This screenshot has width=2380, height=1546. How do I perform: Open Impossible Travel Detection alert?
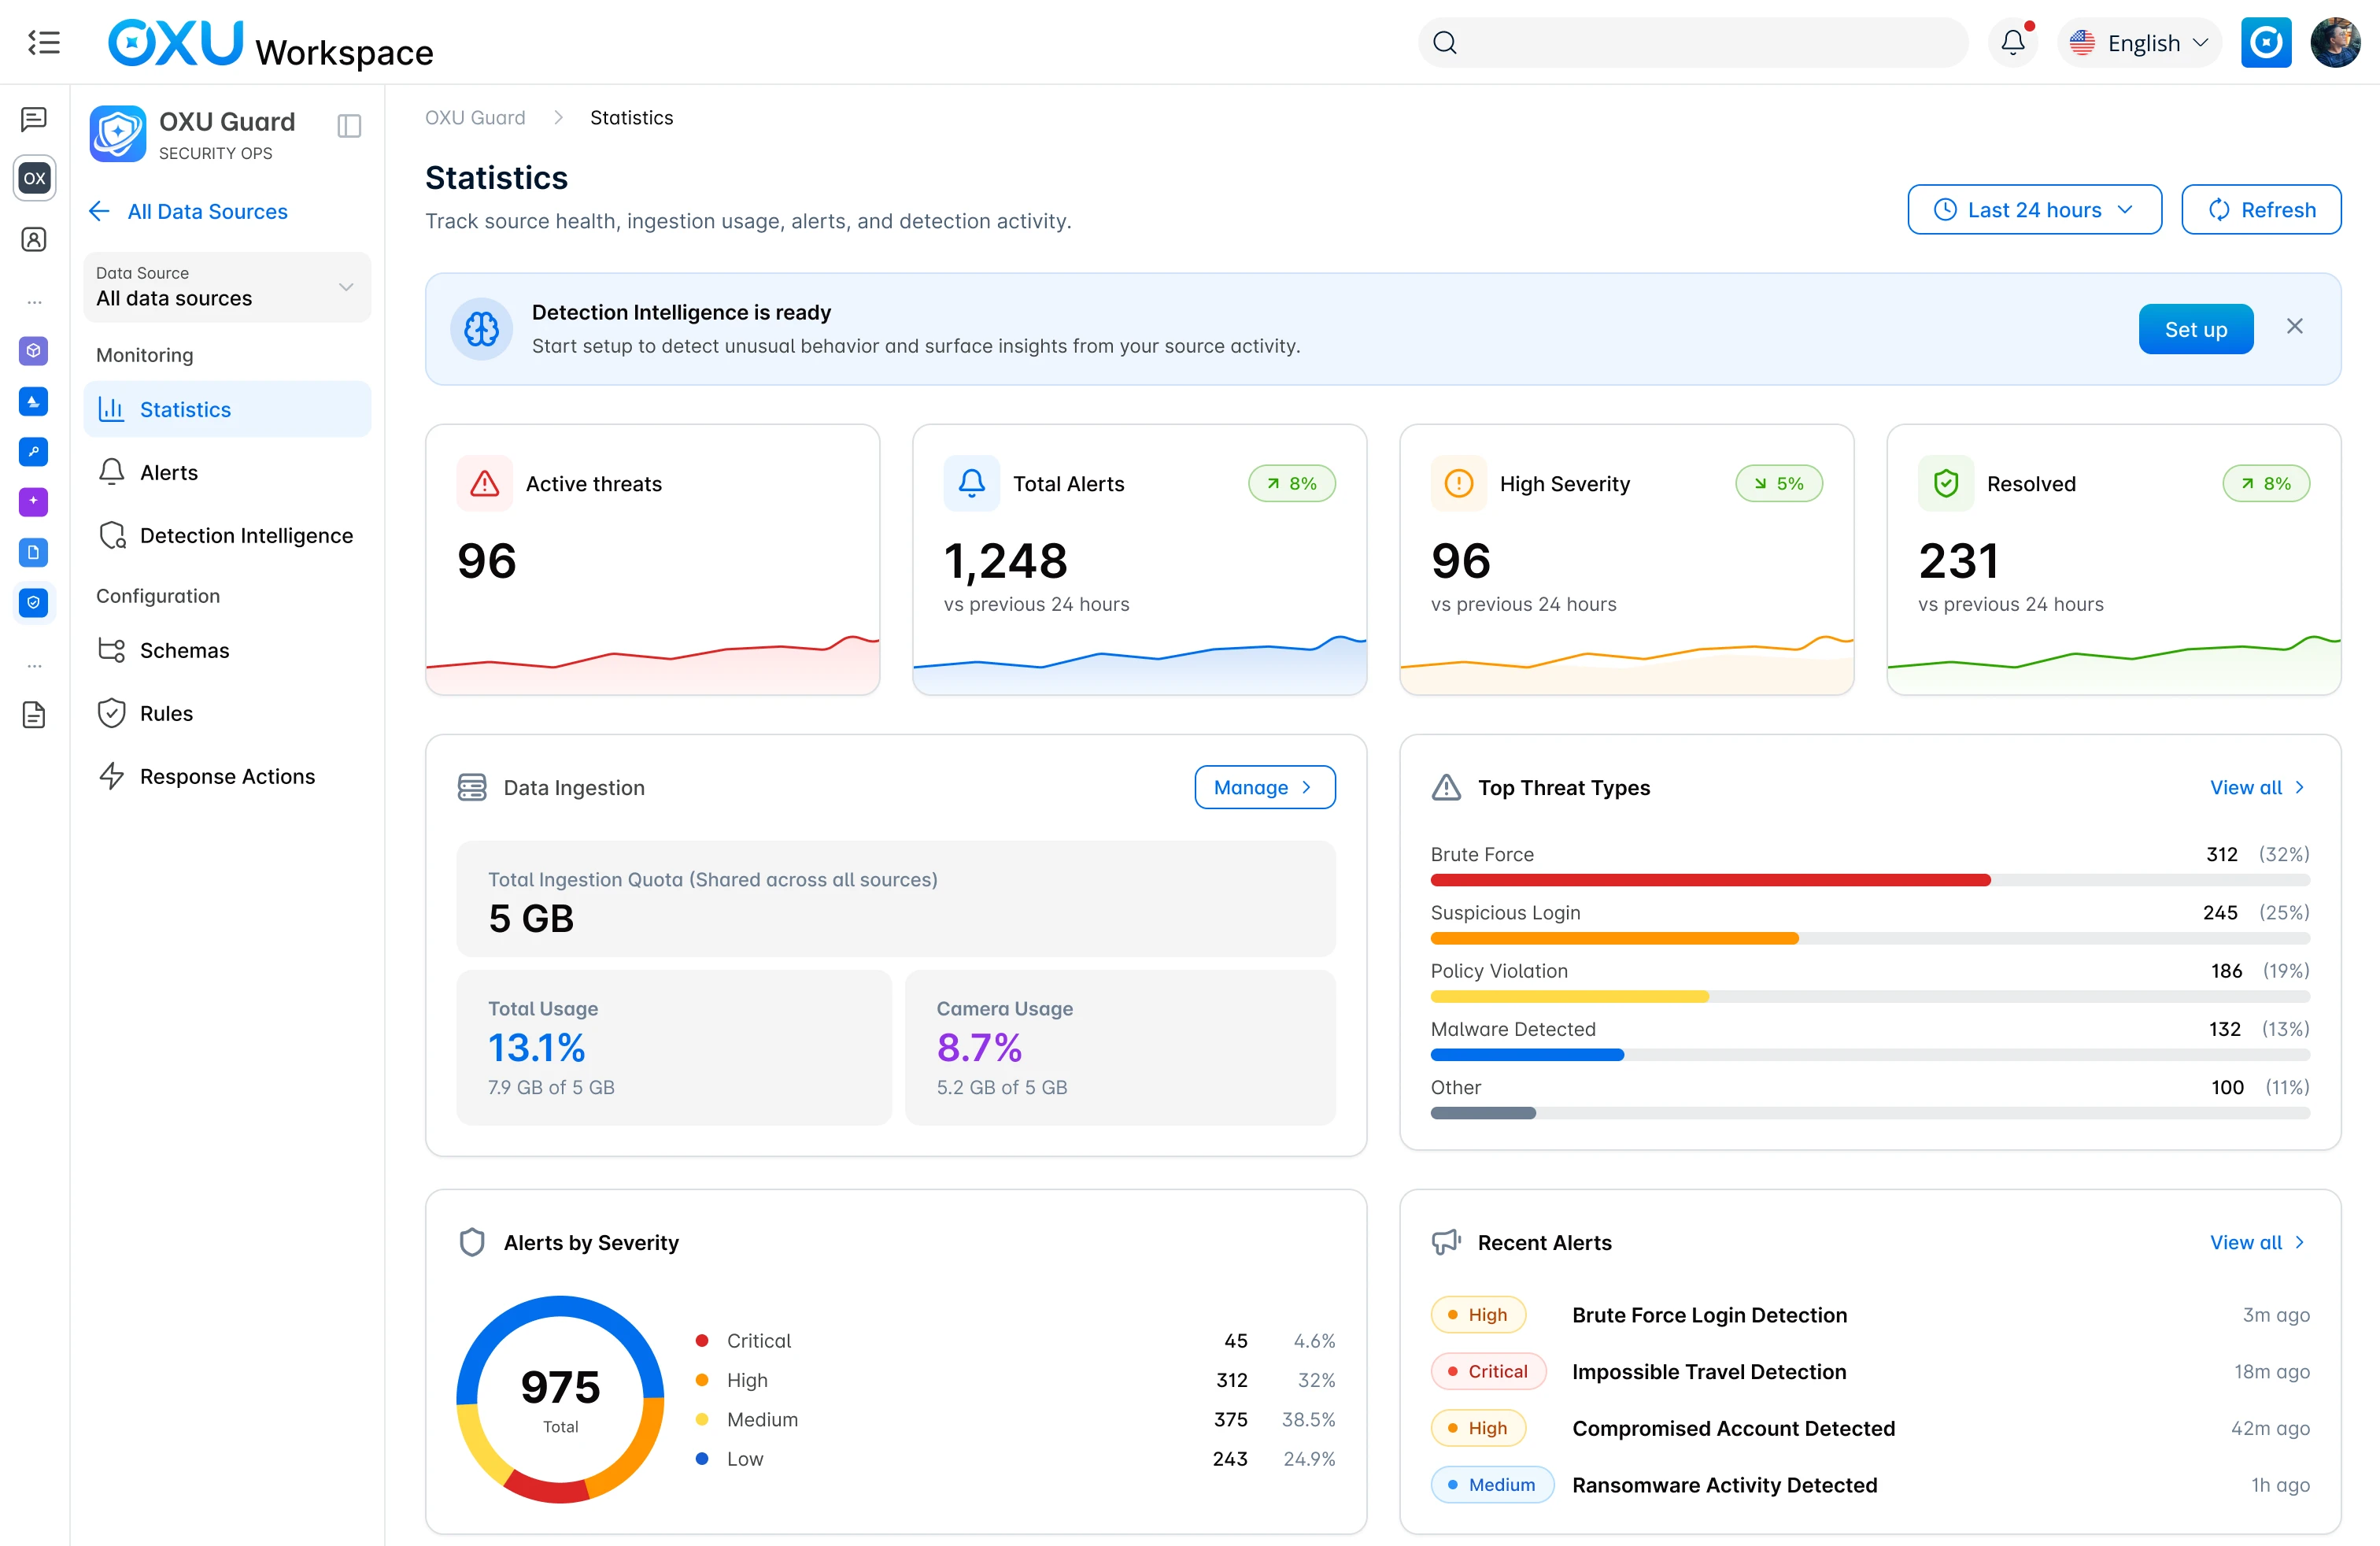click(1870, 1371)
